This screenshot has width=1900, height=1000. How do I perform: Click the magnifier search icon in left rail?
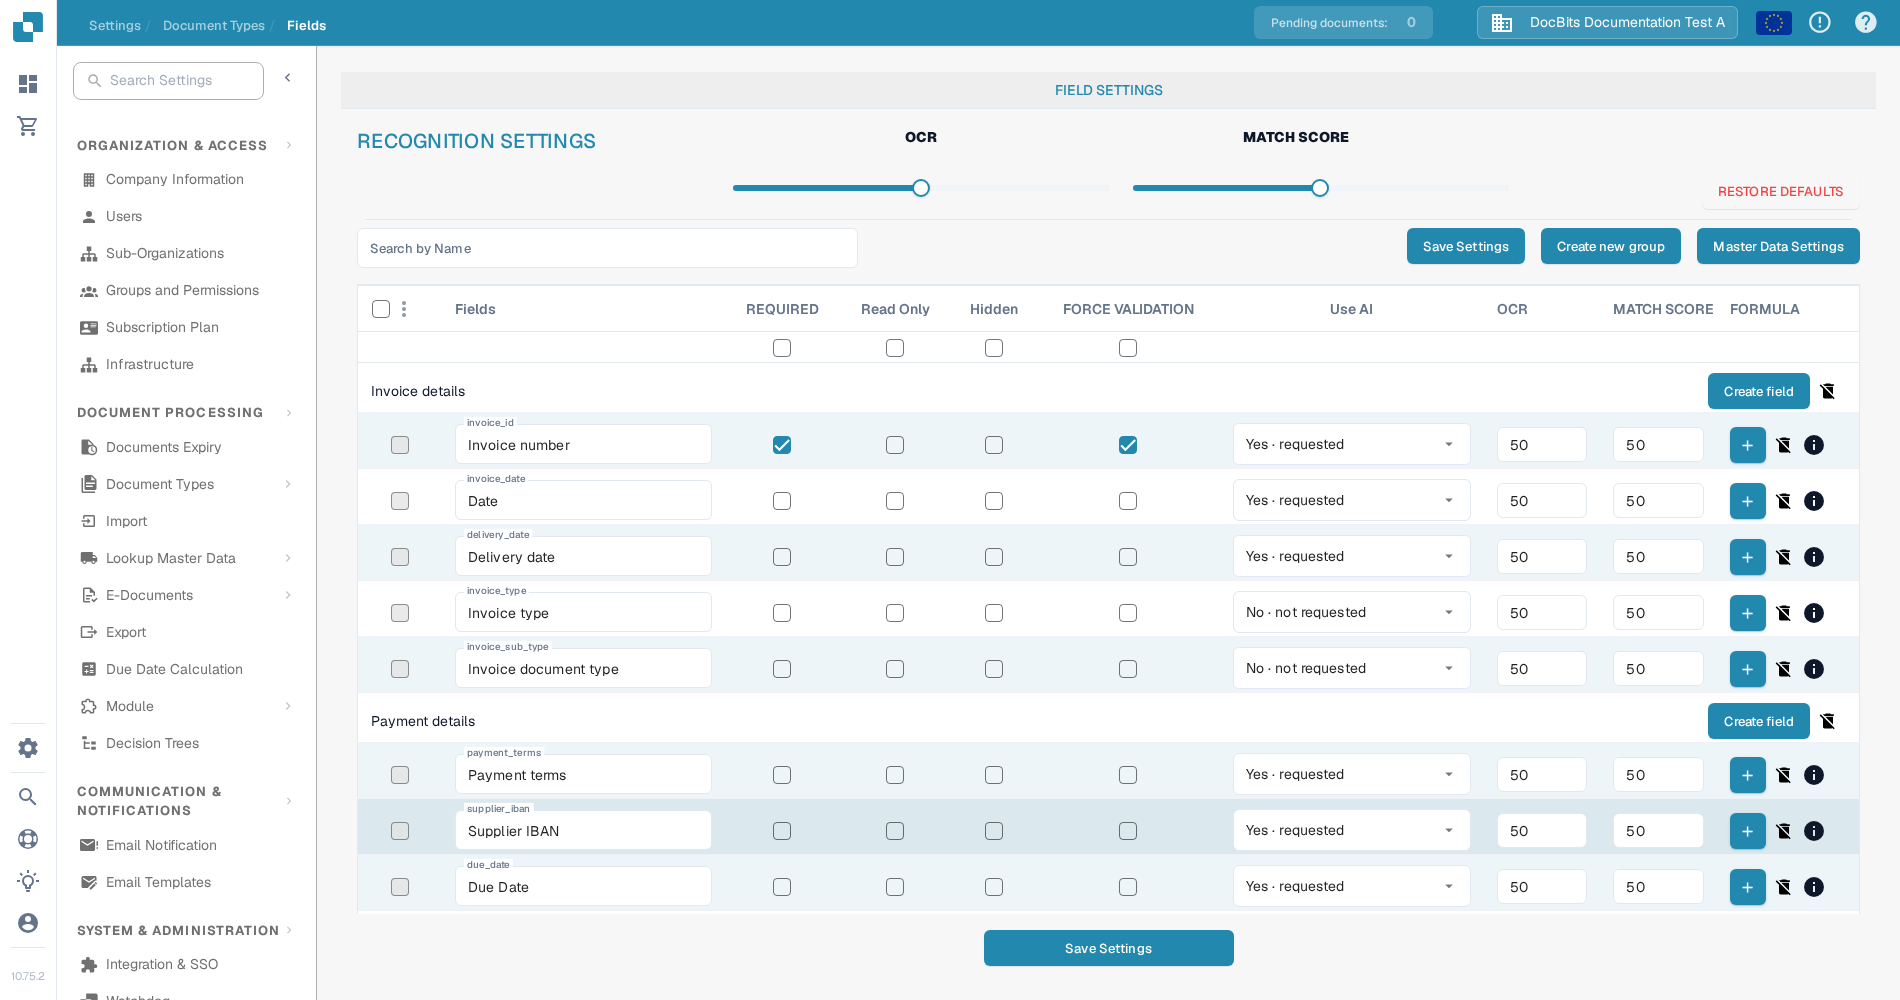[28, 797]
